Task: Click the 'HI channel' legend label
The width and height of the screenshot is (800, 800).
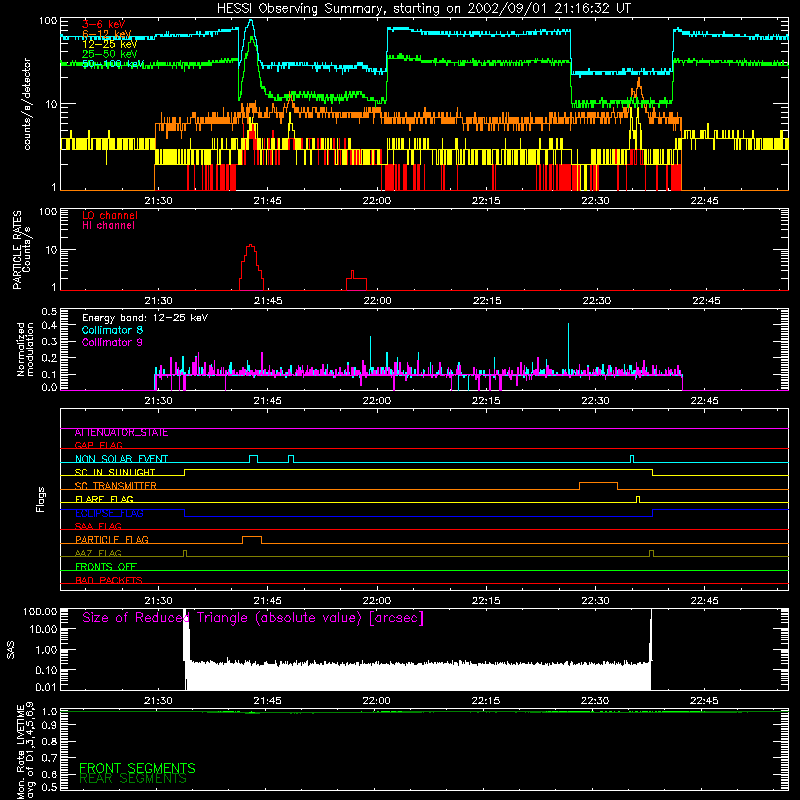Action: [x=109, y=226]
